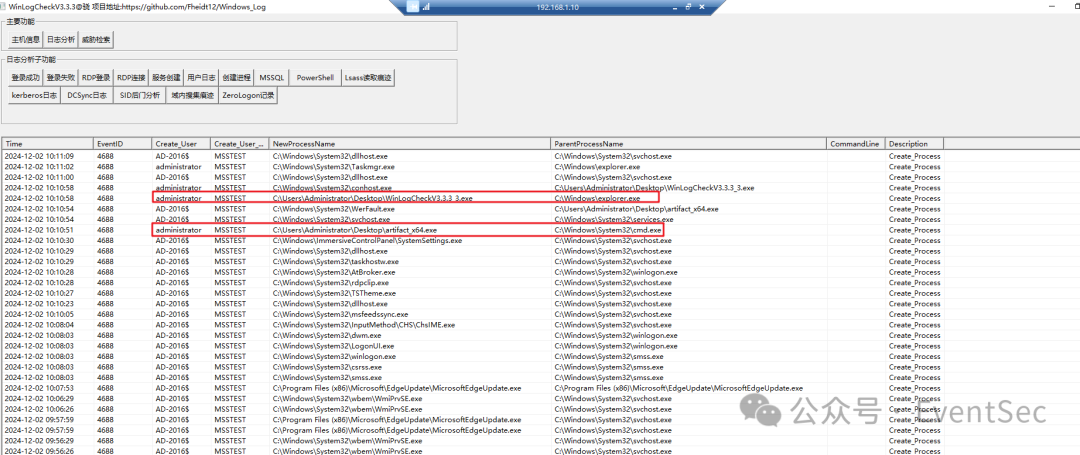Open the PowerShell log analysis
Image resolution: width=1080 pixels, height=455 pixels.
315,77
